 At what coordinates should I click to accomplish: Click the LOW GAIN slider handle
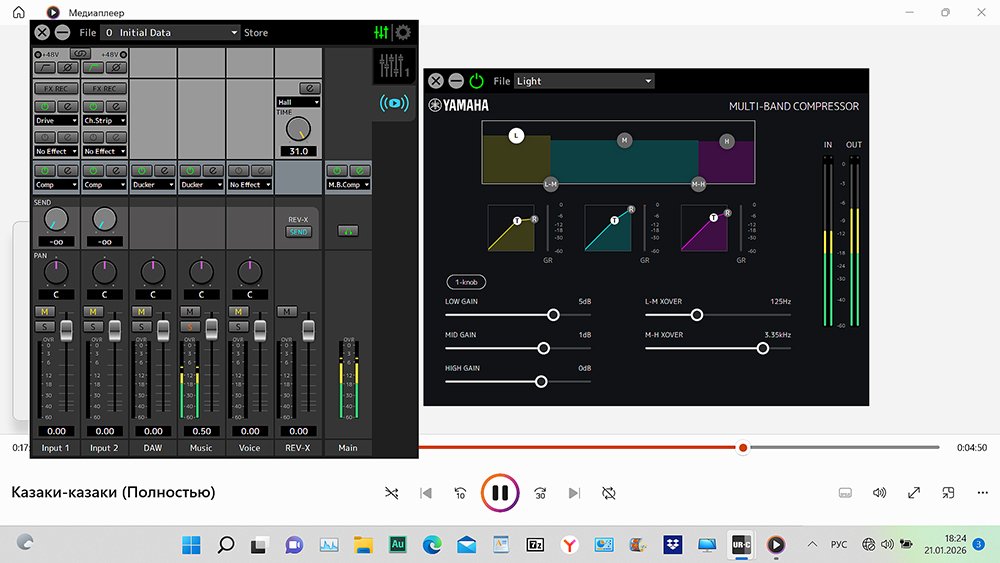[553, 315]
